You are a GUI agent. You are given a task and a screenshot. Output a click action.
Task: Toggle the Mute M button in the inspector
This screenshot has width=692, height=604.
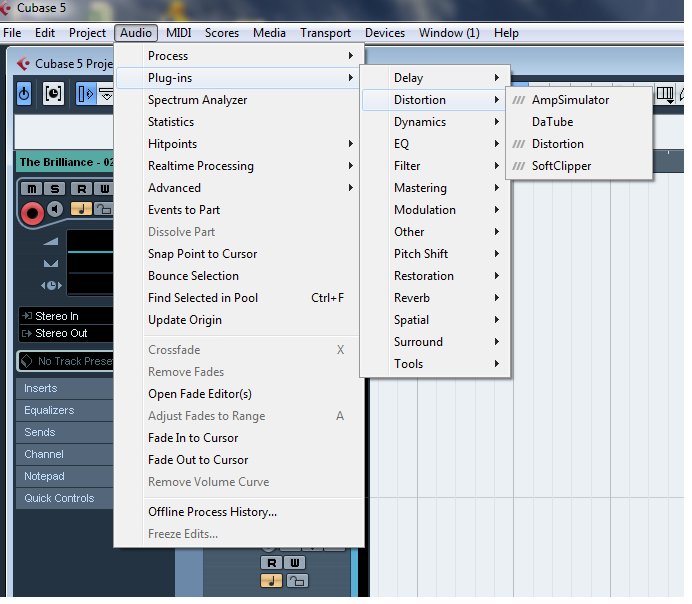point(32,189)
